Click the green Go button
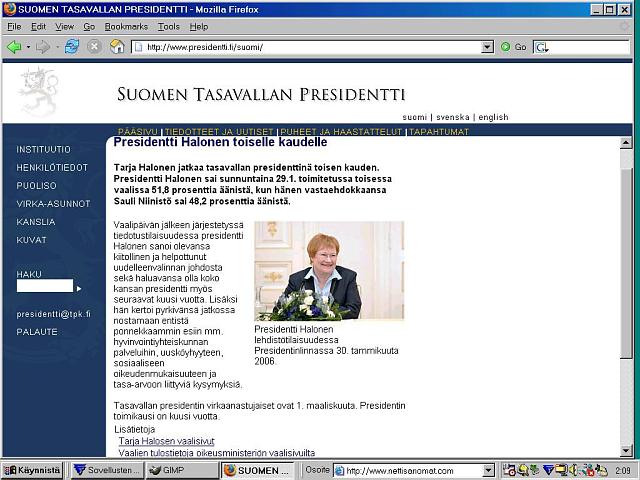 (514, 46)
